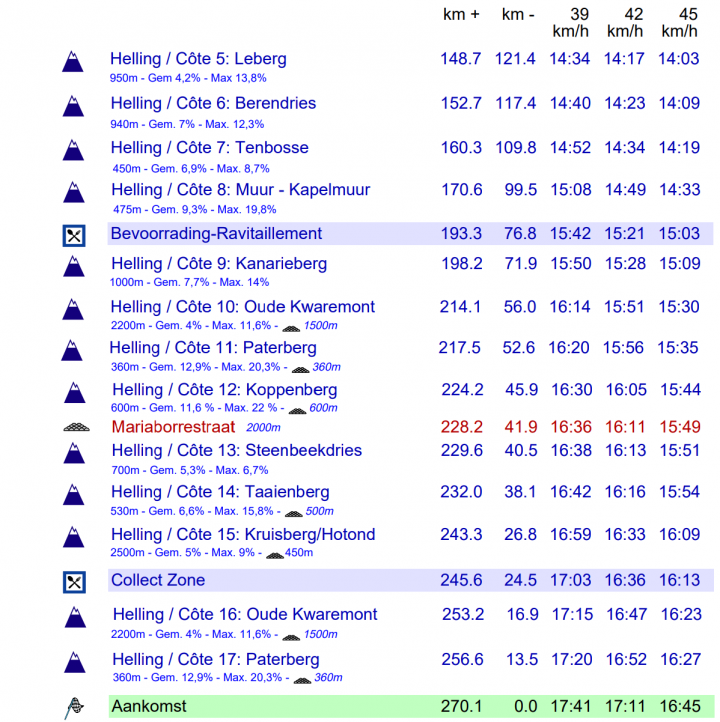Click the cobblestone icon in Côte 17 Paterberg details
This screenshot has width=720, height=722.
(x=302, y=681)
